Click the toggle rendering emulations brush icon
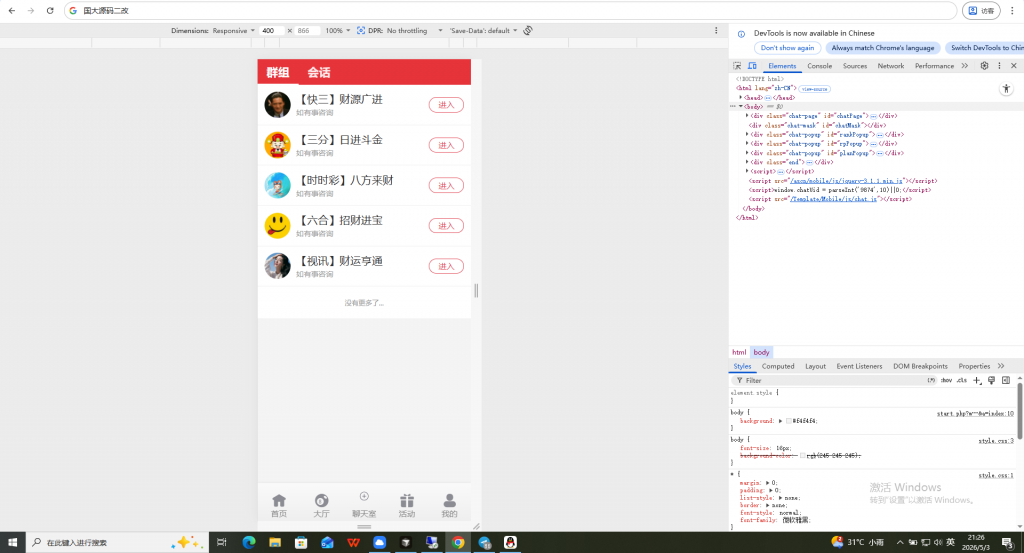The width and height of the screenshot is (1024, 553). pyautogui.click(x=991, y=380)
